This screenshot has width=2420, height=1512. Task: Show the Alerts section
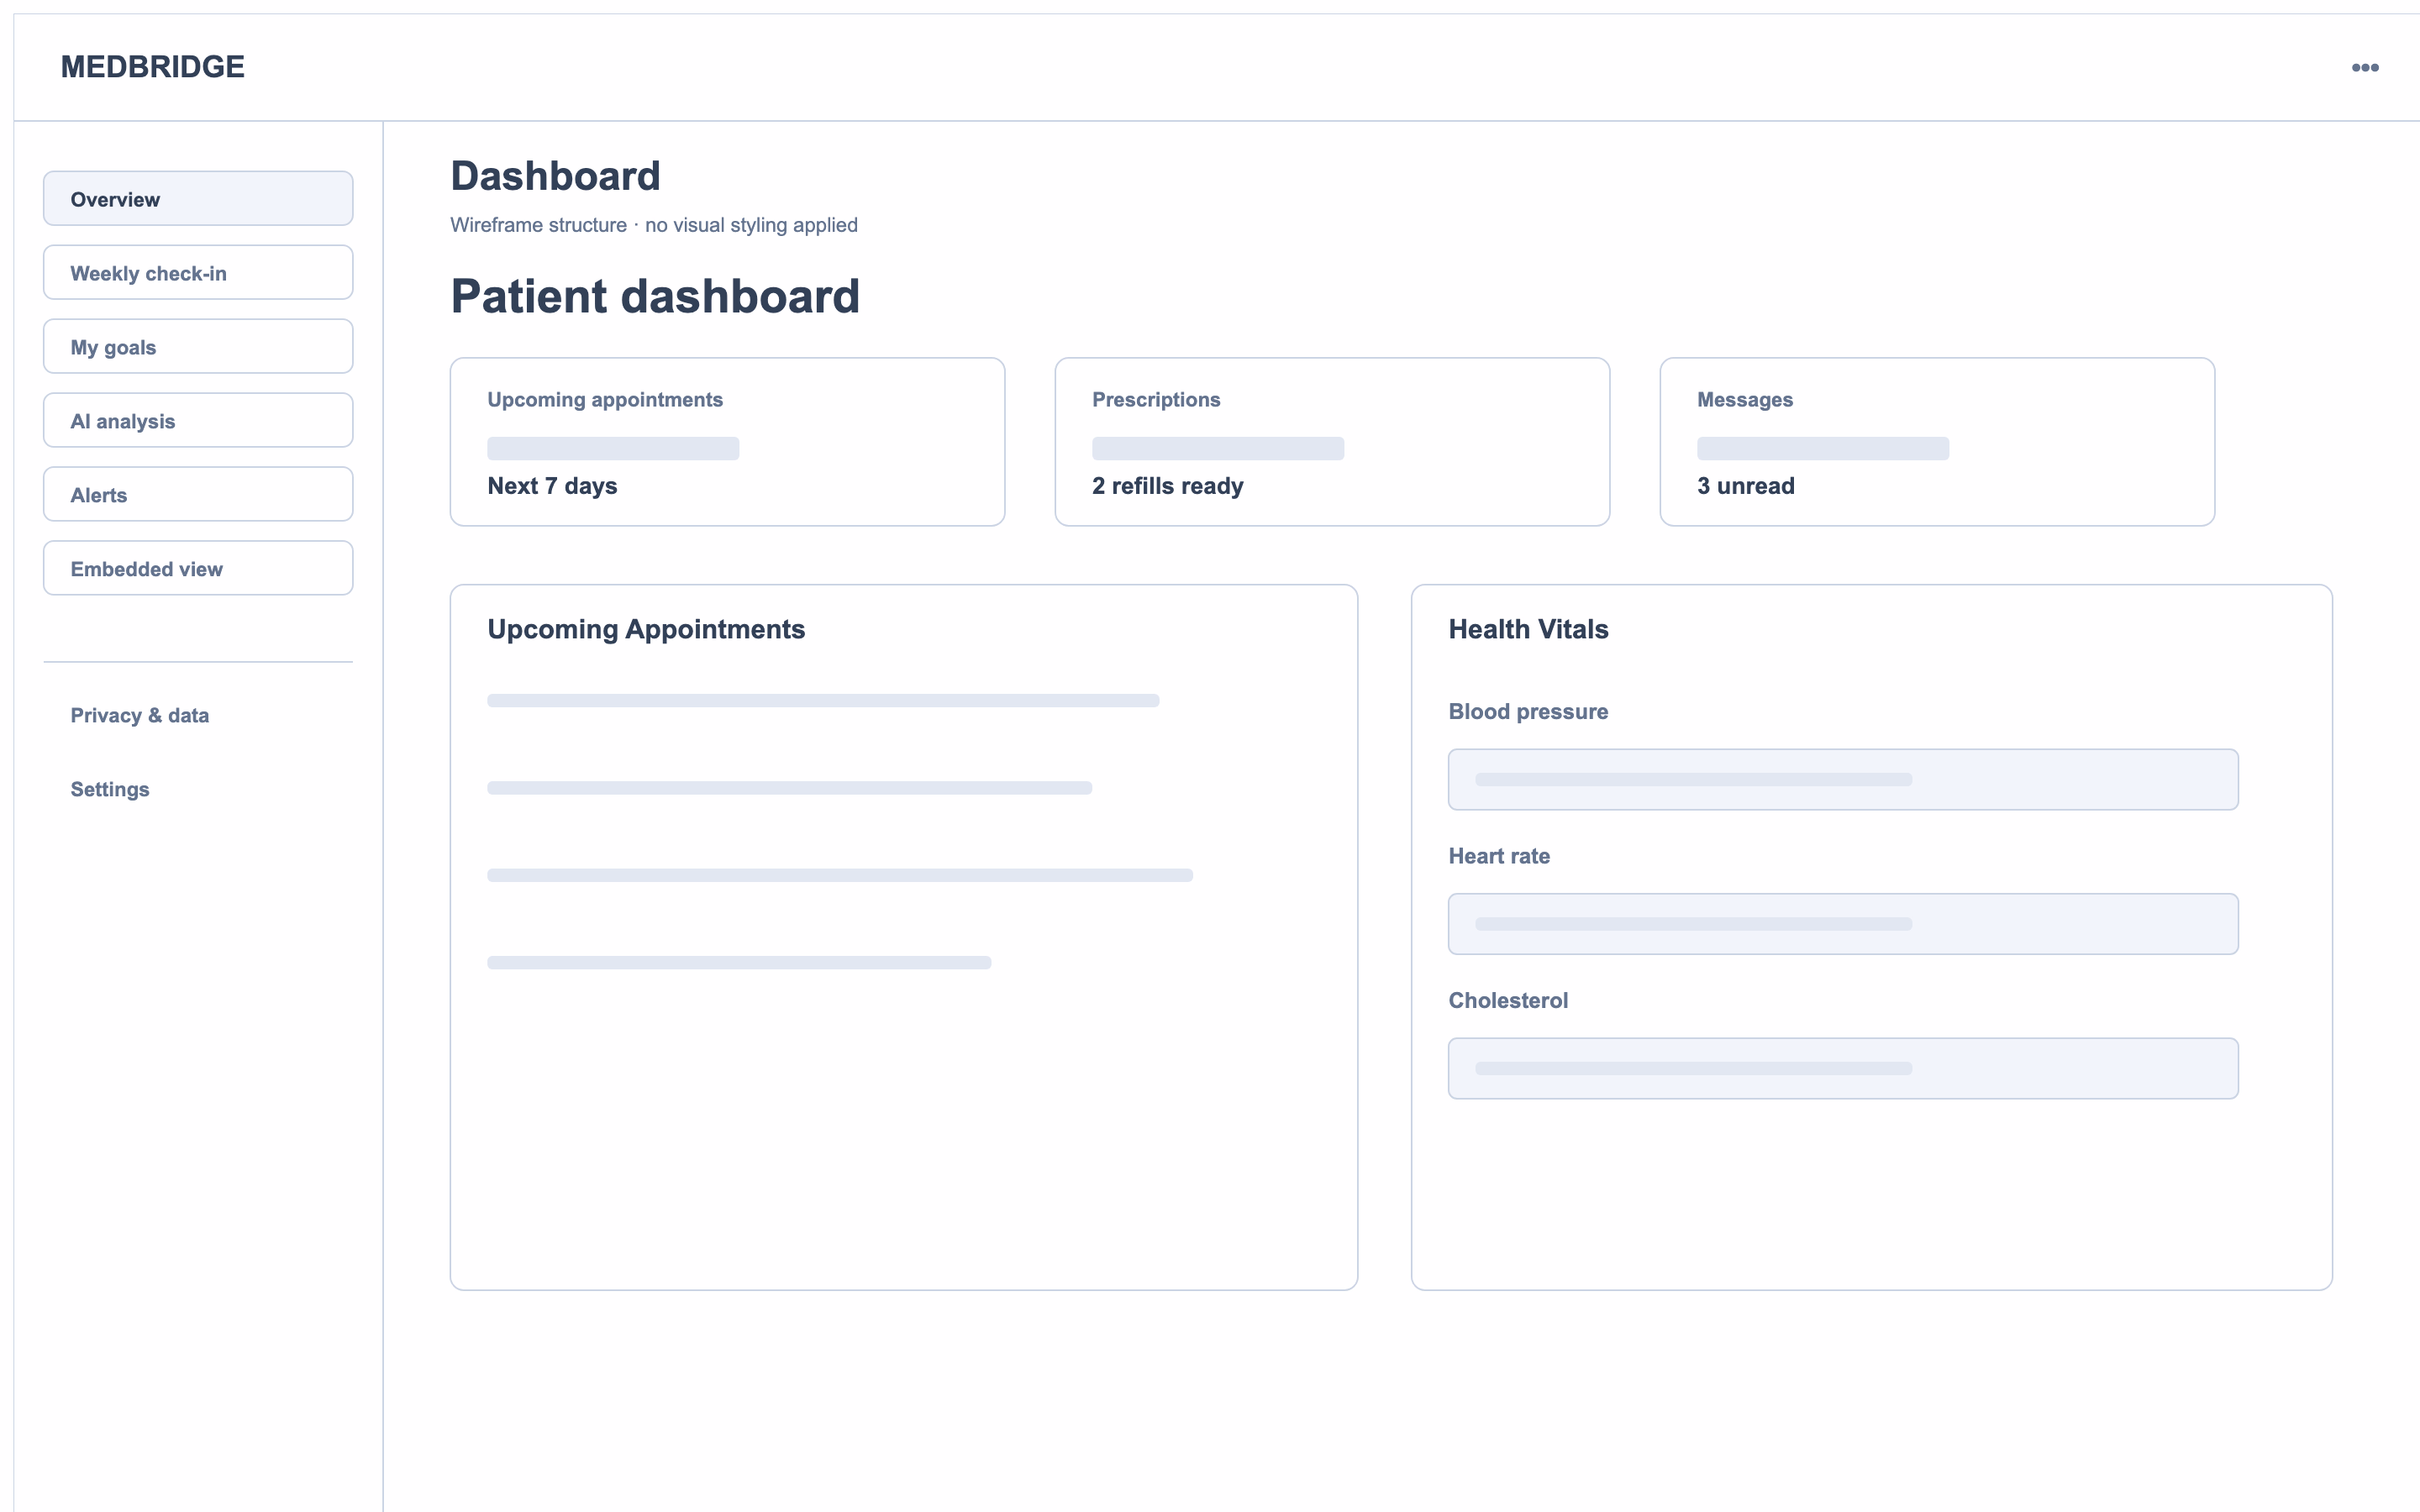tap(198, 494)
